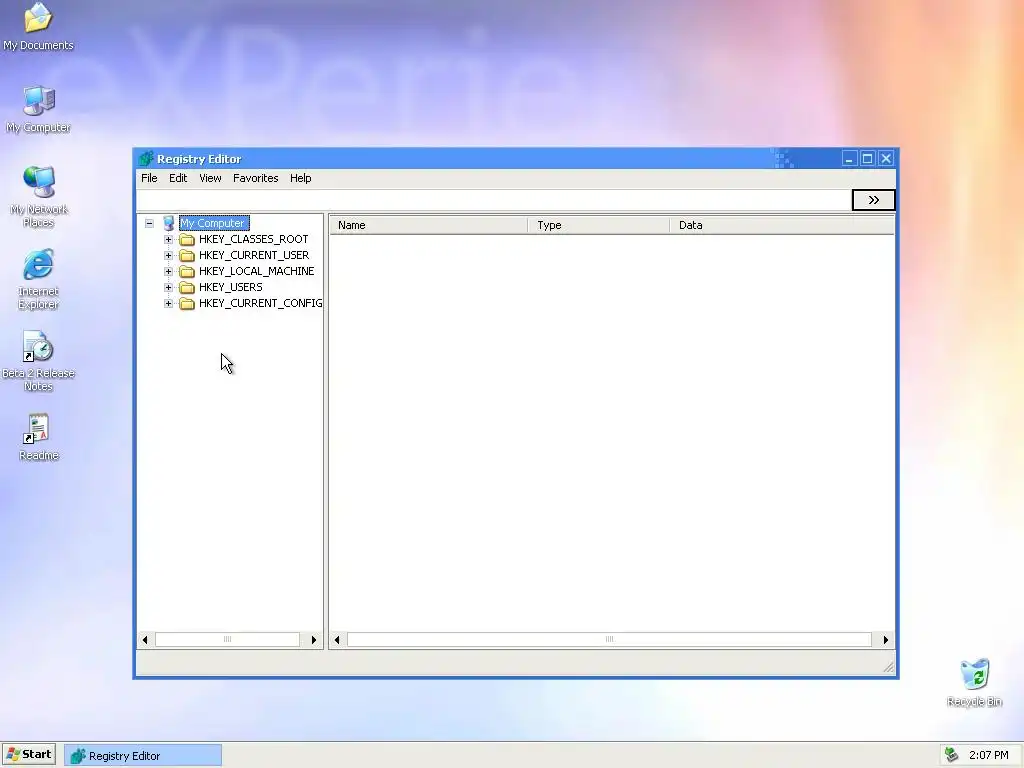Click the HKEY_CURRENT_CONFIG folder icon
Screen dimensions: 1024x768
point(187,304)
